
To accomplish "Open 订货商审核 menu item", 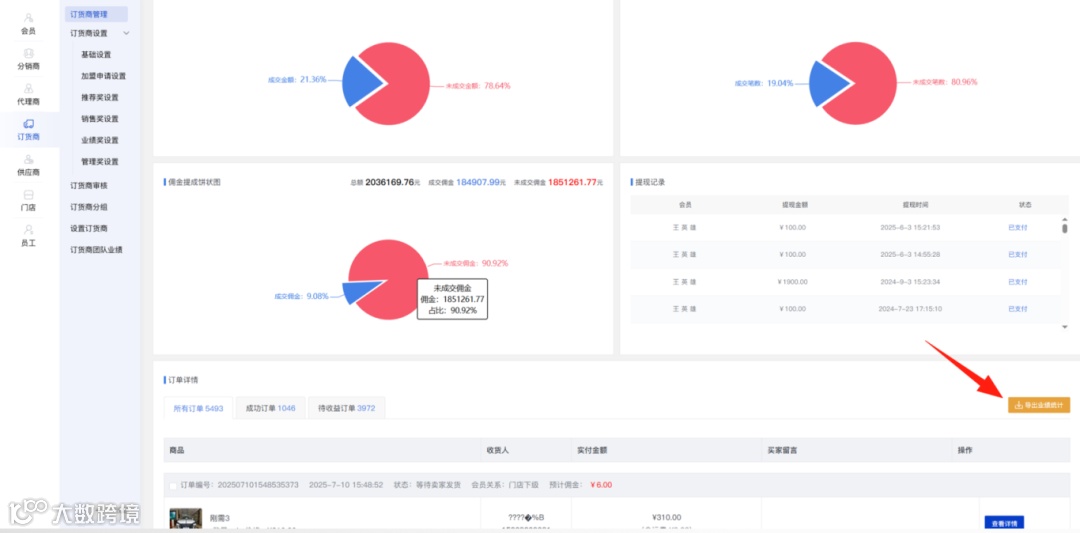I will tap(89, 185).
